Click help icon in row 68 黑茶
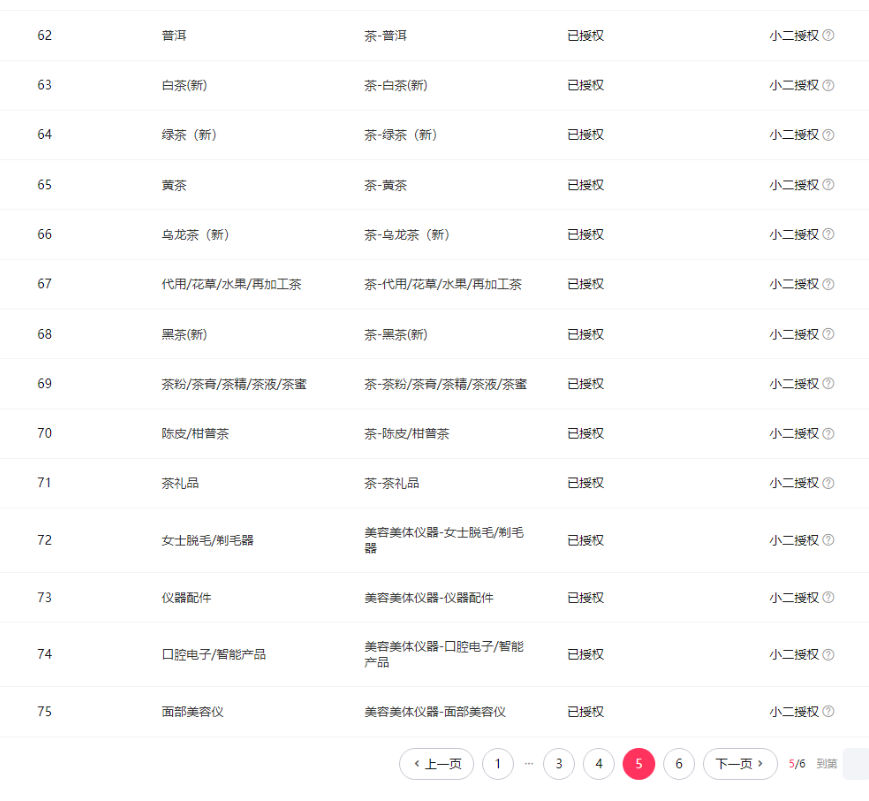Viewport: 869px width, 801px height. (x=828, y=335)
